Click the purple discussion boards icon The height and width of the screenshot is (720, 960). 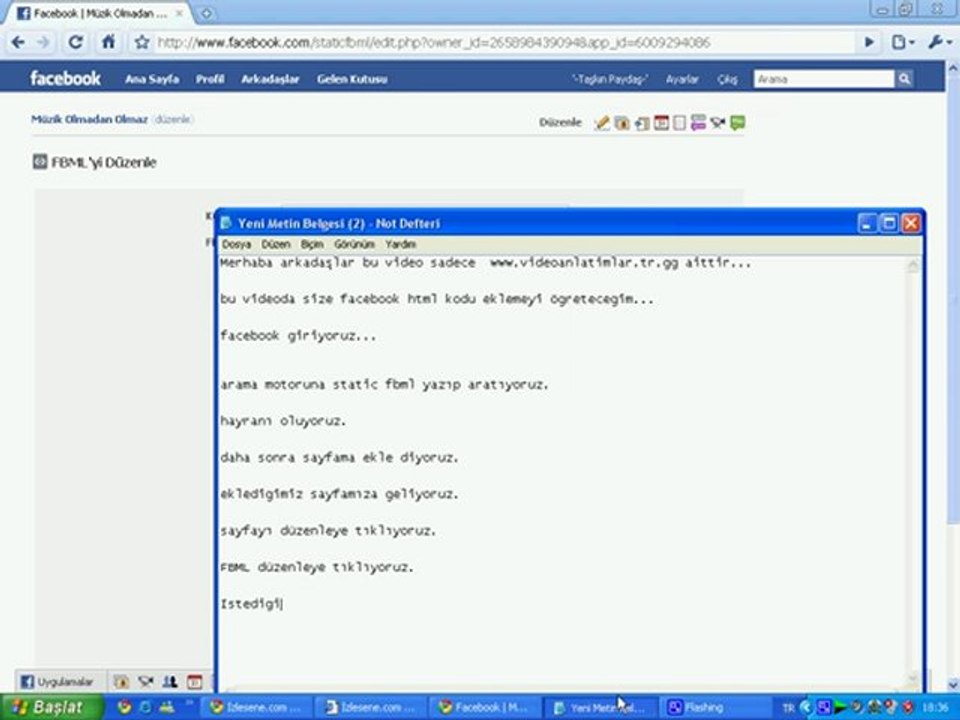pos(698,123)
